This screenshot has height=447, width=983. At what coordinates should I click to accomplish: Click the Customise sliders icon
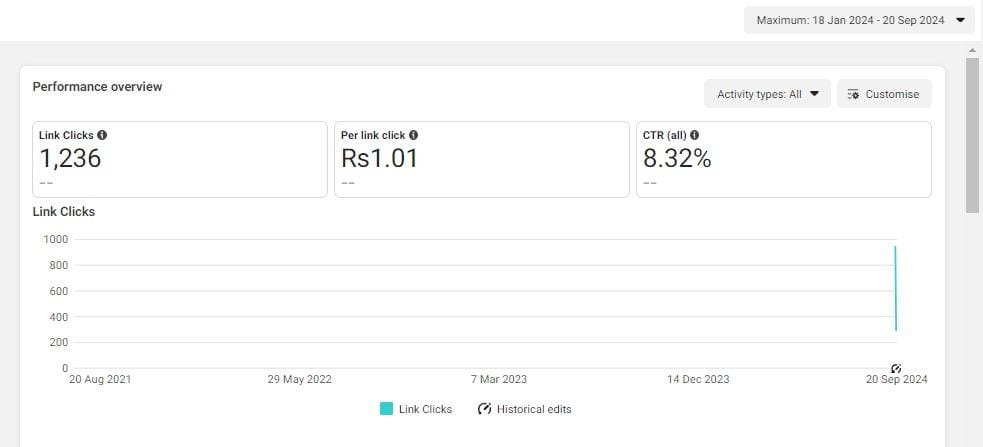[853, 94]
